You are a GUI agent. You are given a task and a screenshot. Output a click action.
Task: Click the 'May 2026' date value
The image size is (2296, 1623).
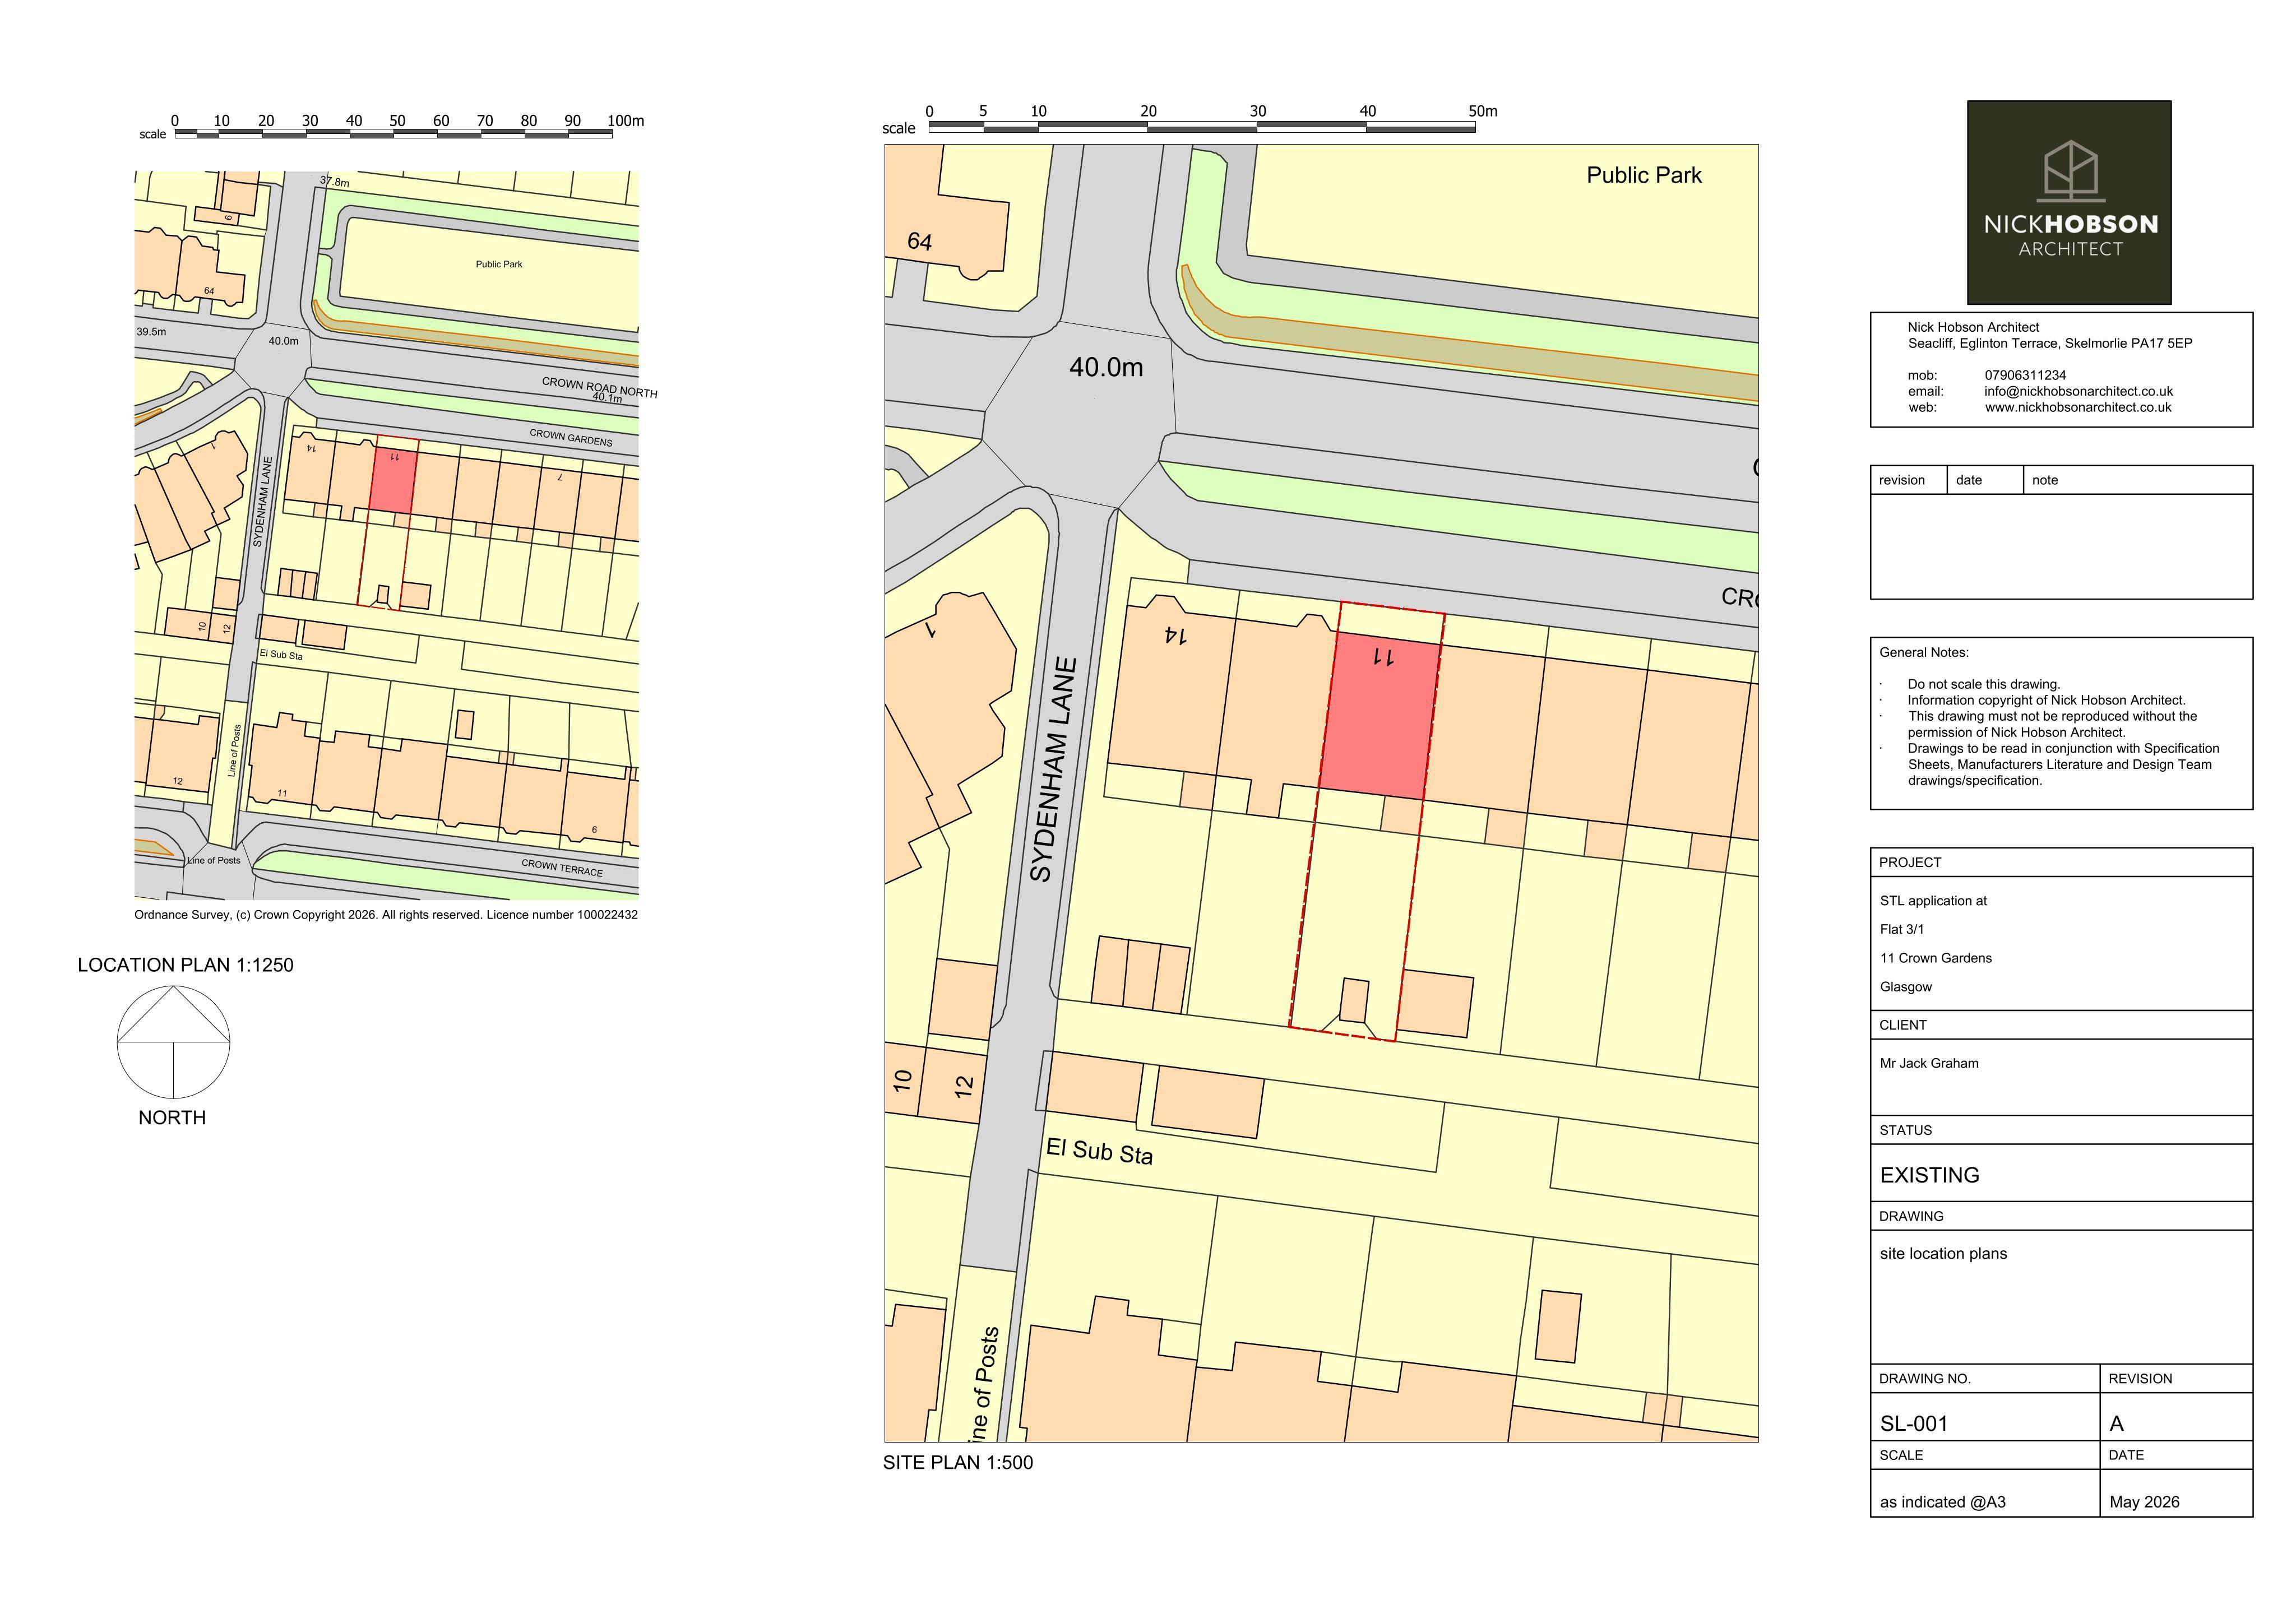pyautogui.click(x=2144, y=1502)
